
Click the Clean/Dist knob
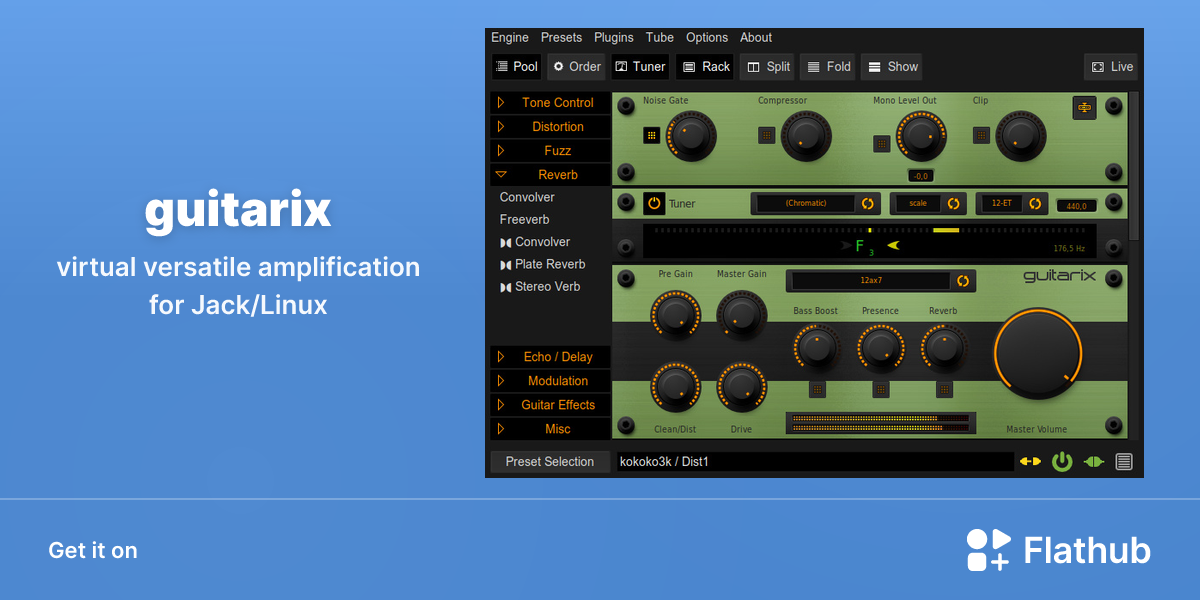675,386
